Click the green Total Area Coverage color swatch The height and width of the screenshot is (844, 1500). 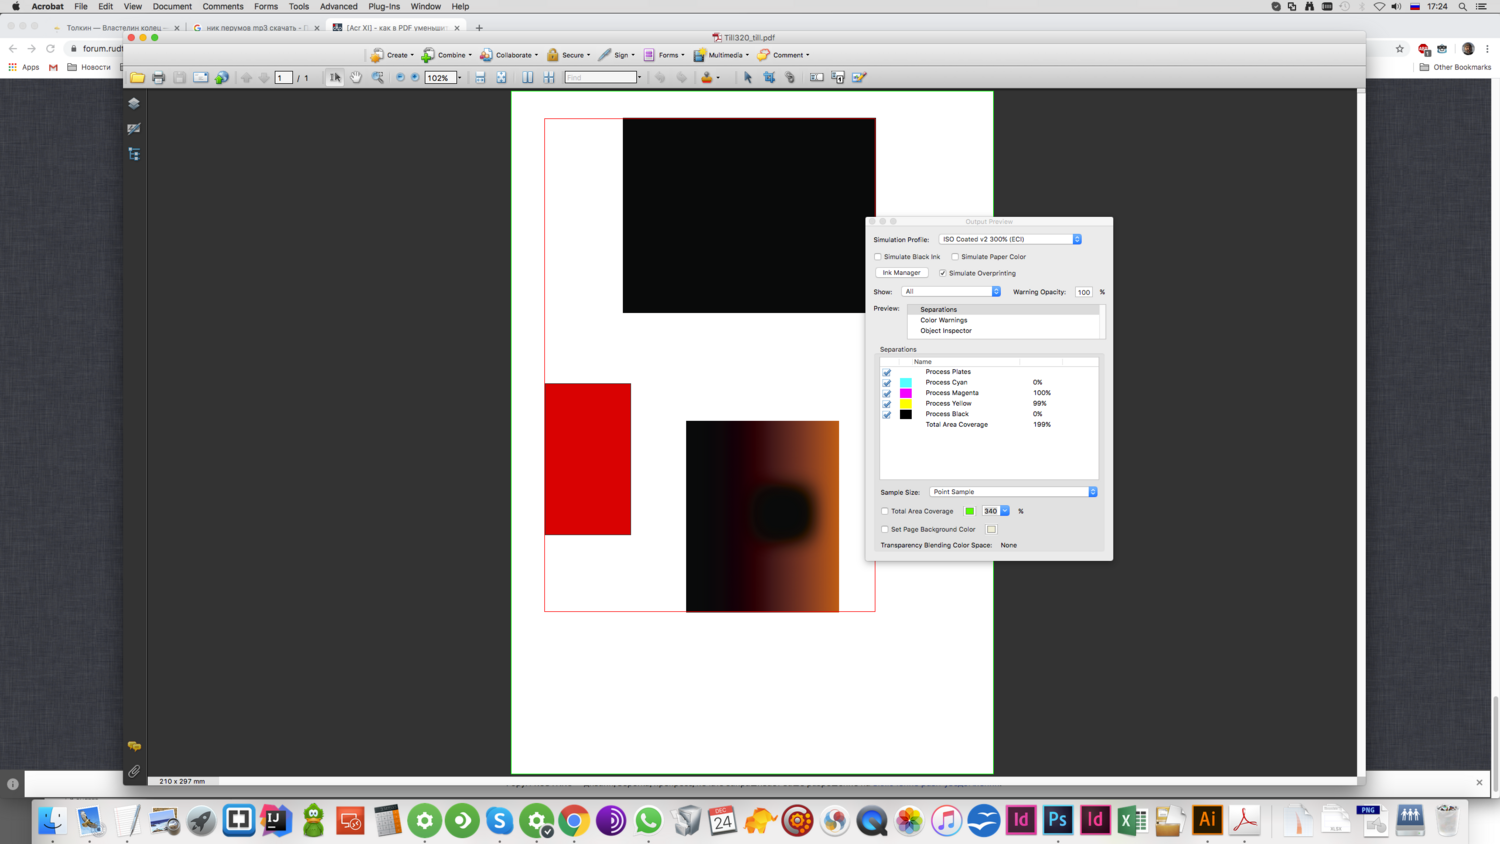[x=969, y=510]
